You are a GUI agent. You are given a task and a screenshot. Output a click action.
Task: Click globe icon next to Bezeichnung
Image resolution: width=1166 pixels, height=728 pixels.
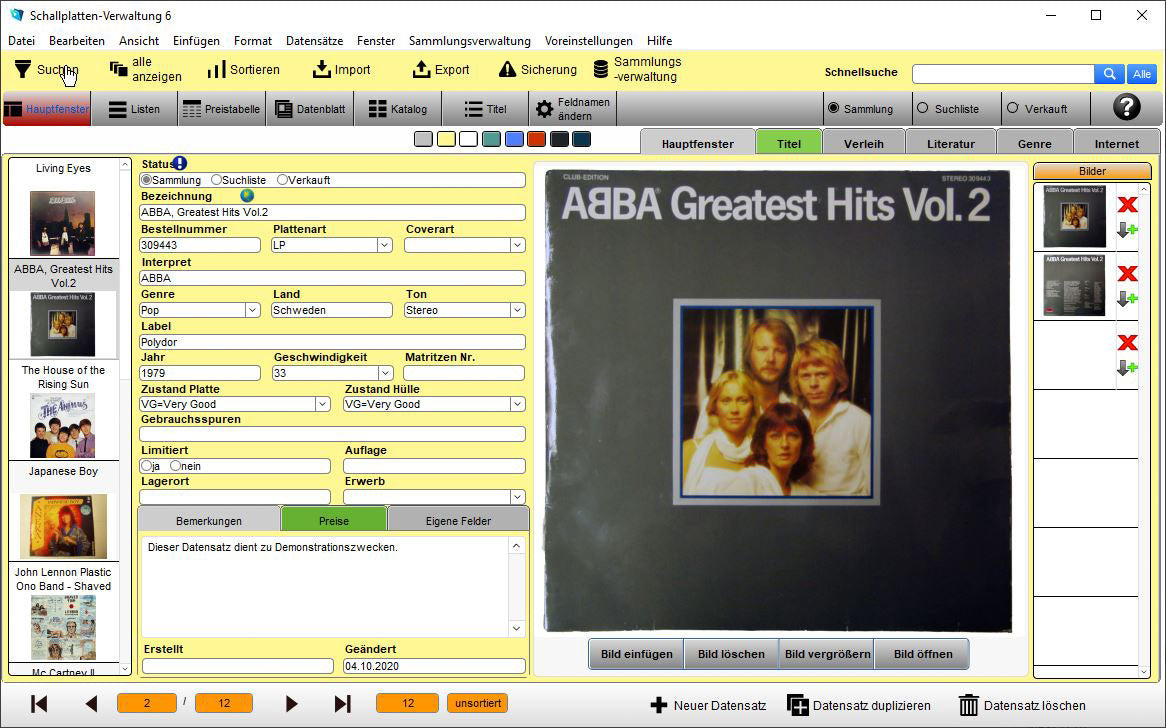click(247, 196)
